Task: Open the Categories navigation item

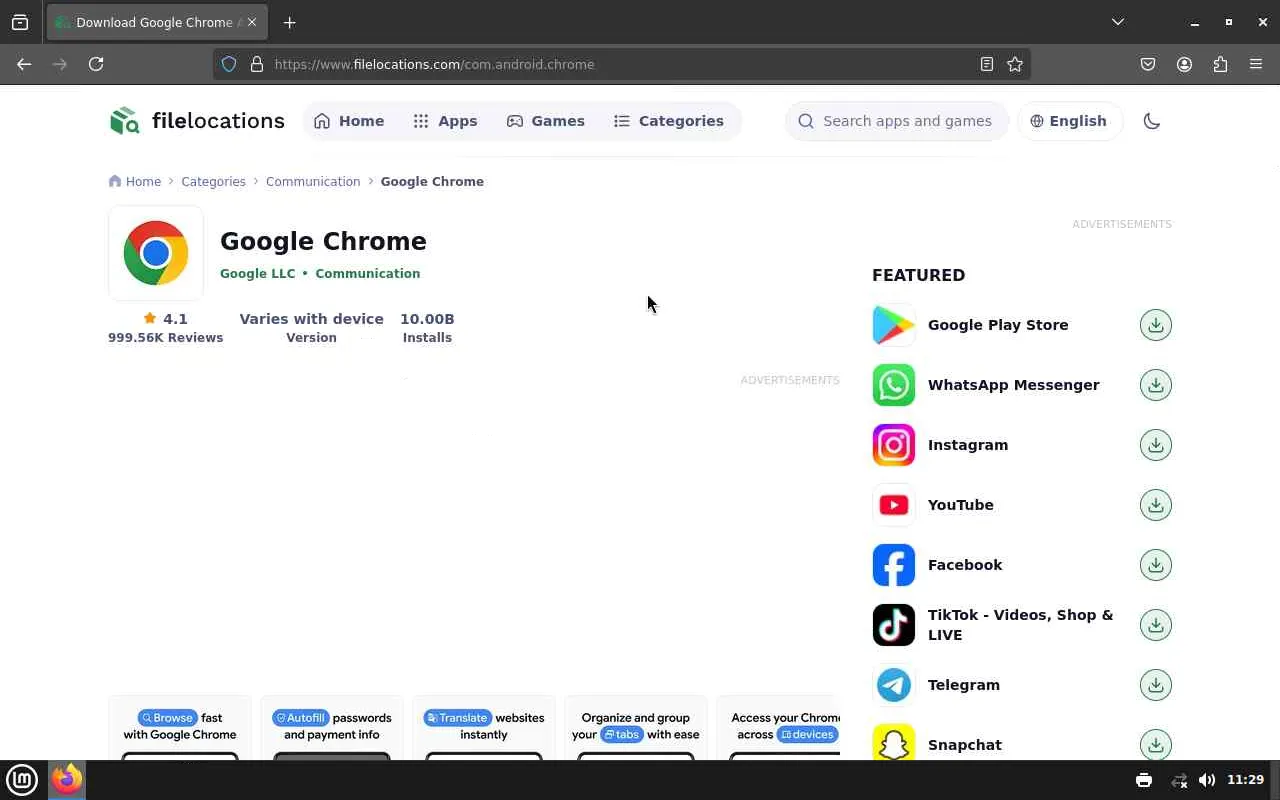Action: click(x=669, y=121)
